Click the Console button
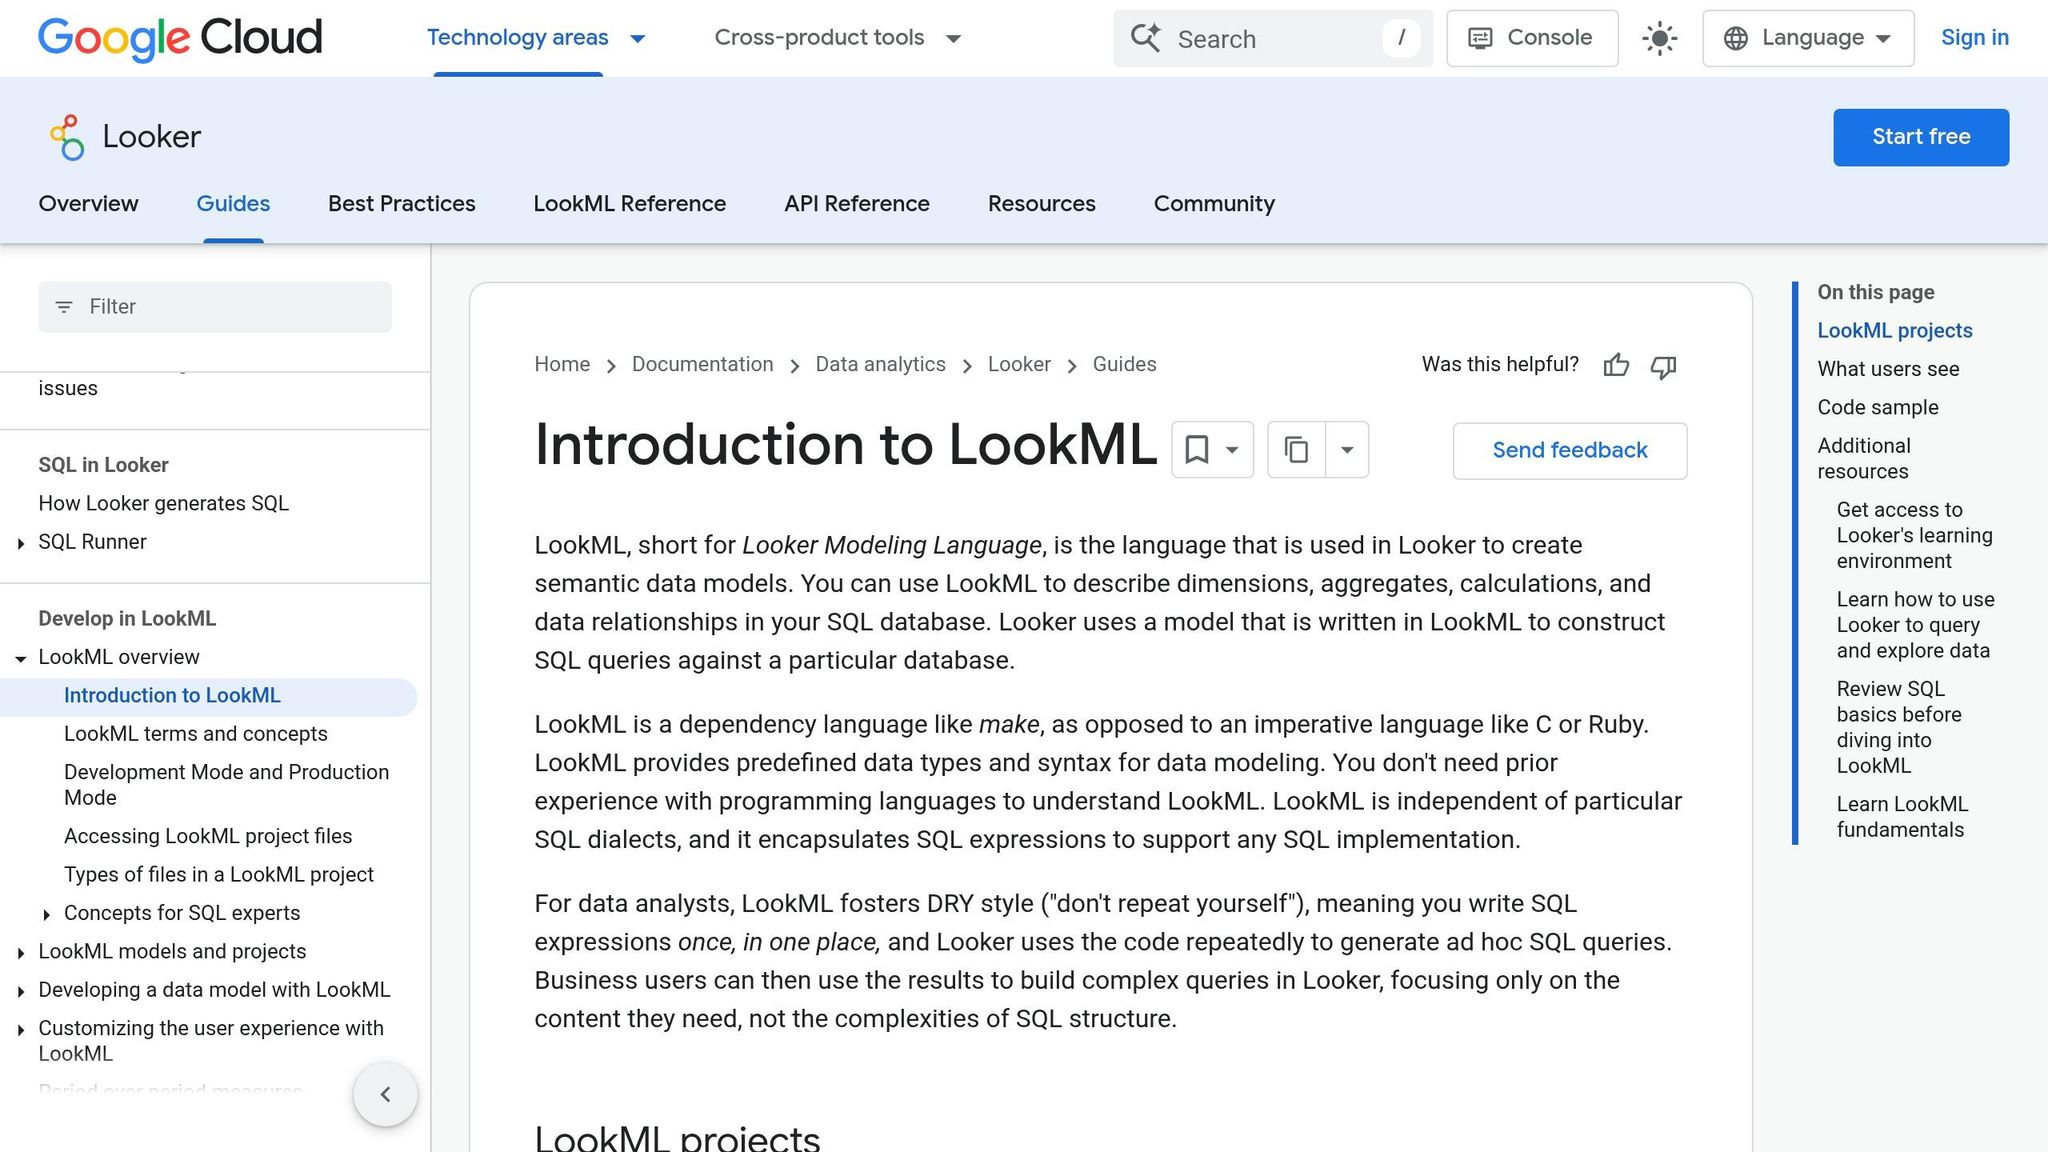Image resolution: width=2048 pixels, height=1152 pixels. coord(1532,38)
